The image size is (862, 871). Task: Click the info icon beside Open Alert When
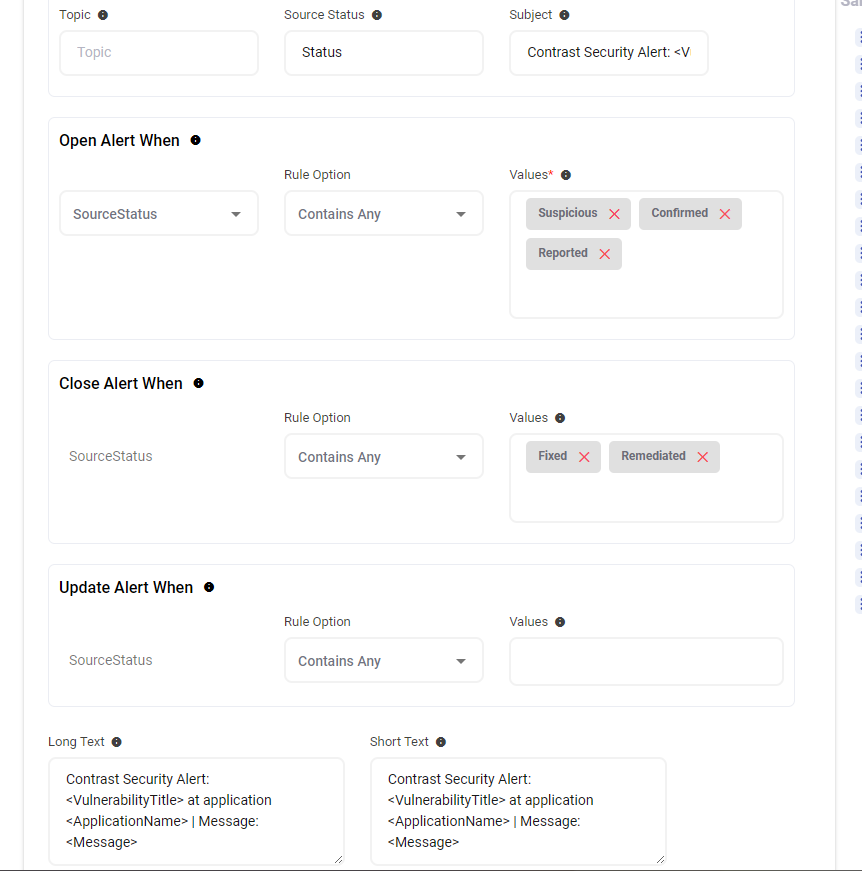195,140
